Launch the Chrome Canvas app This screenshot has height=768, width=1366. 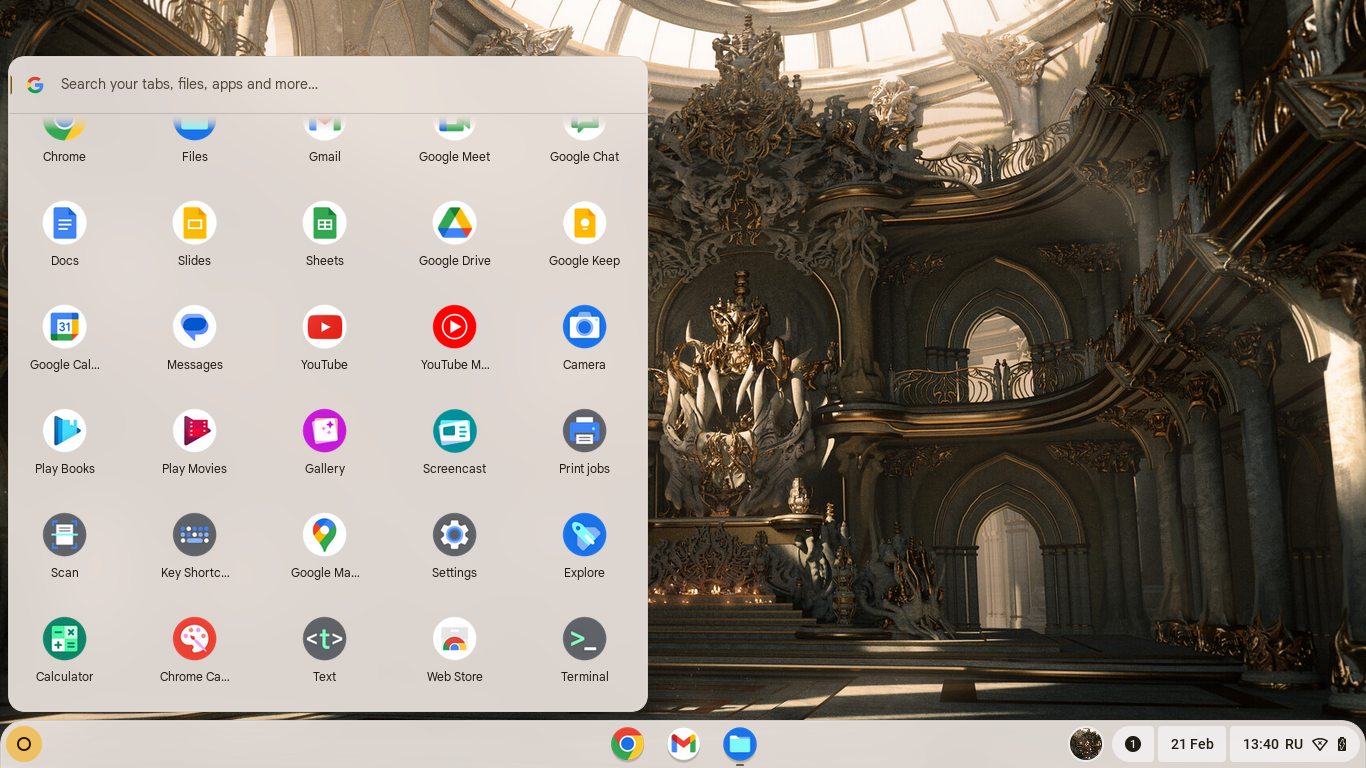(195, 639)
